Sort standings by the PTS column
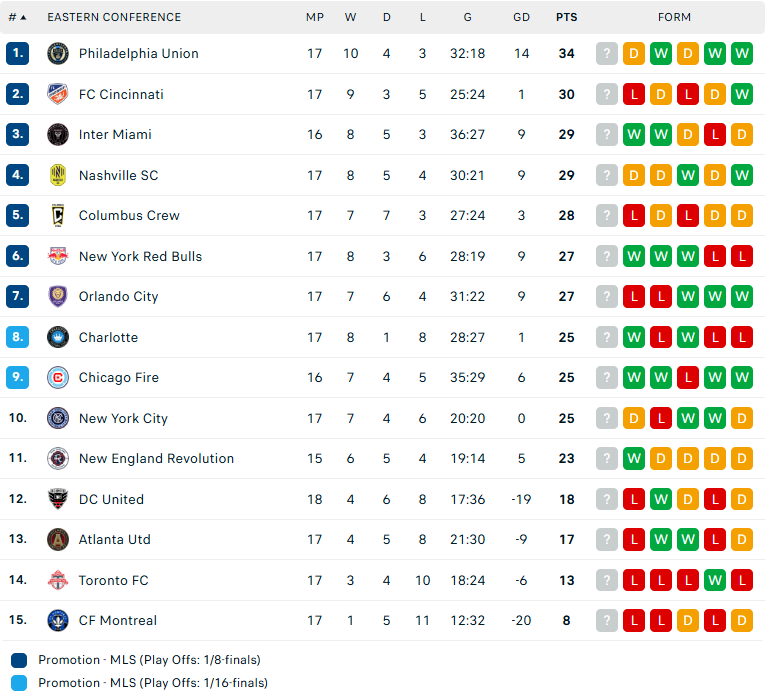This screenshot has height=696, width=765. coord(566,18)
